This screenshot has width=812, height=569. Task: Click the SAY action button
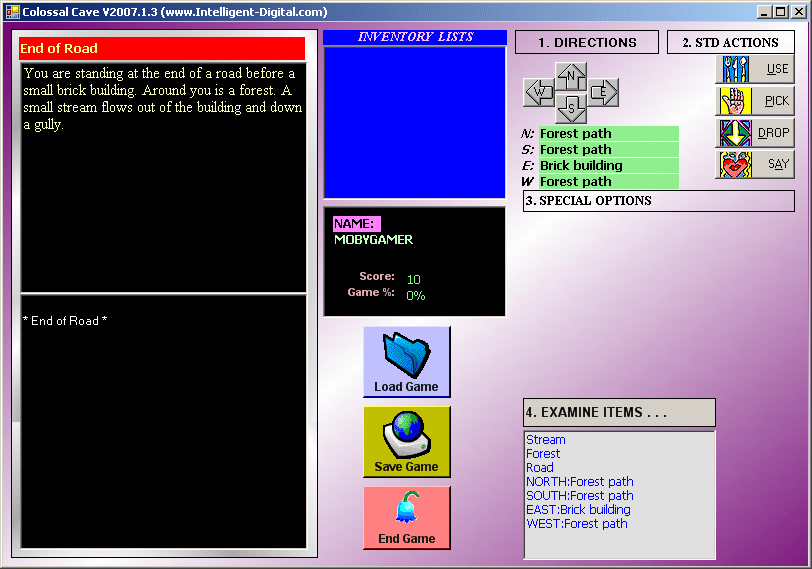[754, 164]
